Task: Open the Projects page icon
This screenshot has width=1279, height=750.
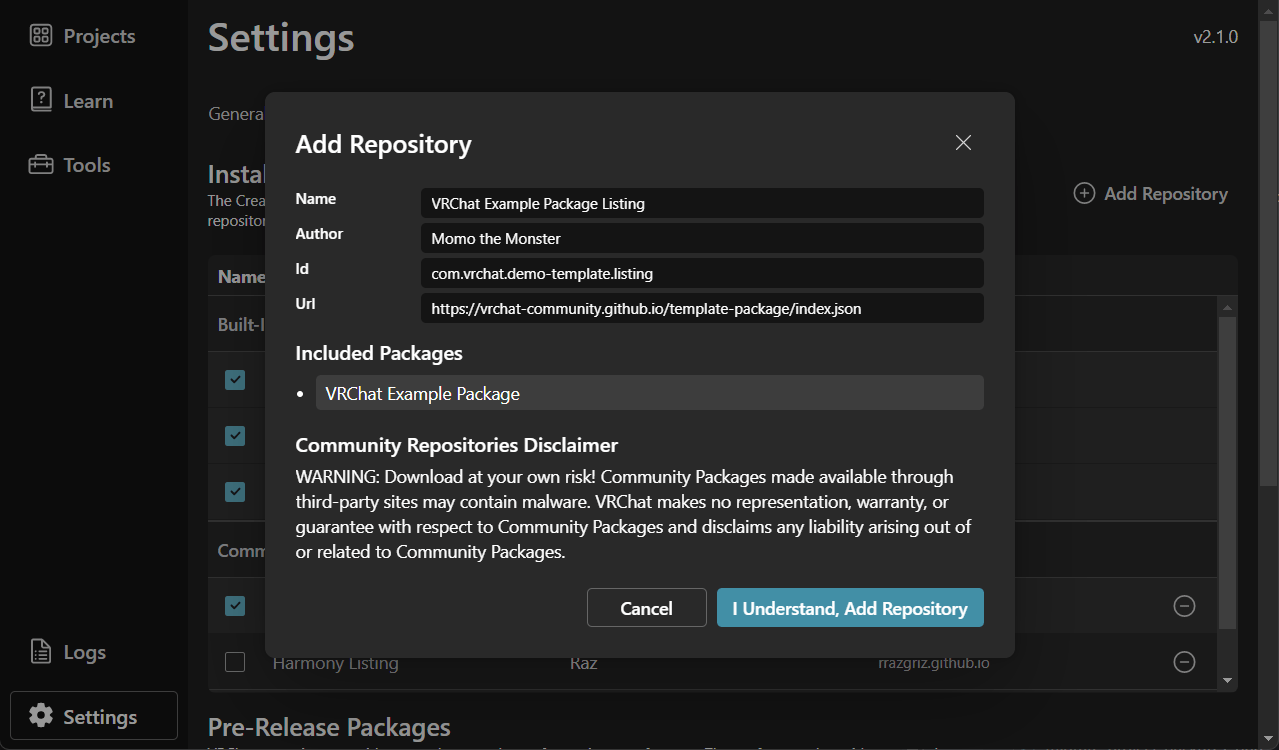Action: point(41,36)
